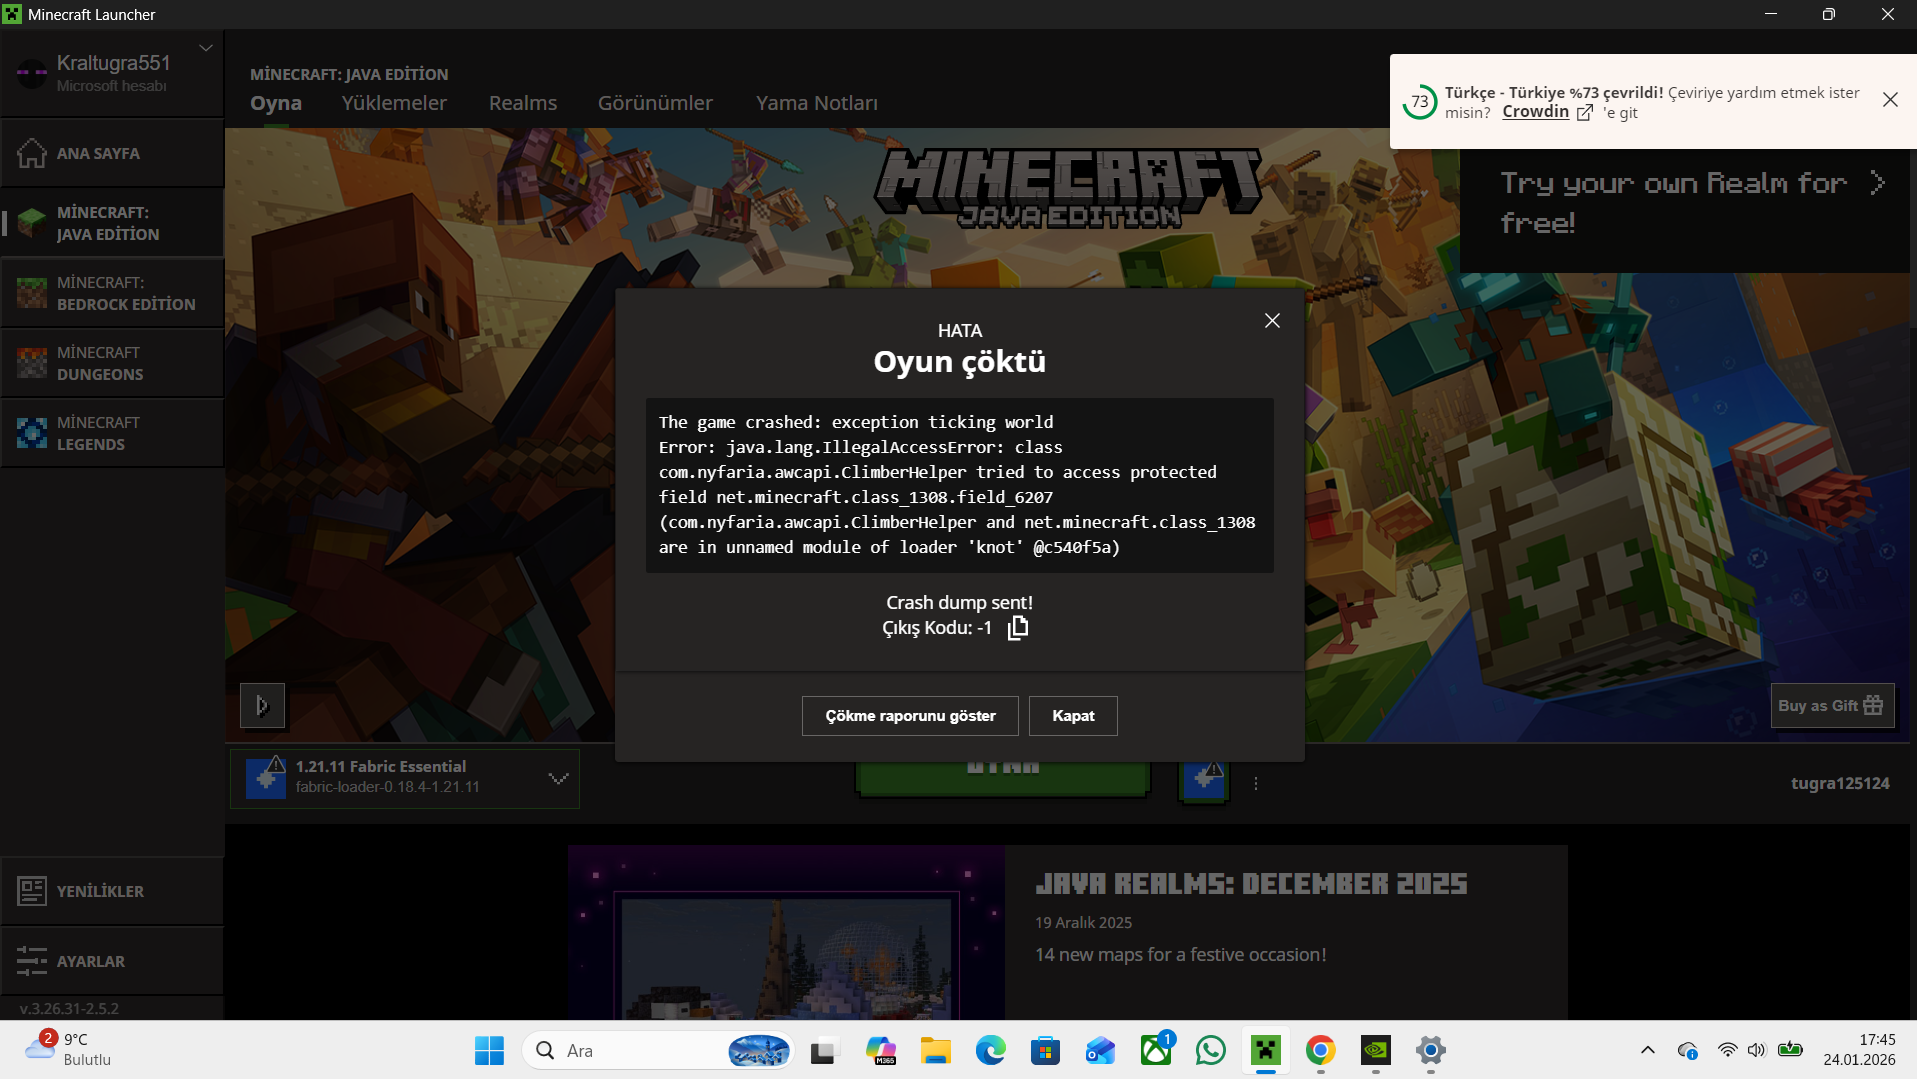Viewport: 1917px width, 1079px height.
Task: Select Minecraft: Java Edition in sidebar
Action: [112, 223]
